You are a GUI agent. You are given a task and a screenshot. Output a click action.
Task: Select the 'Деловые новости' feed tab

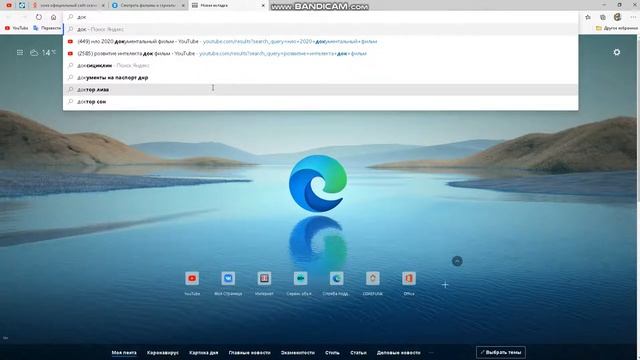tap(398, 353)
